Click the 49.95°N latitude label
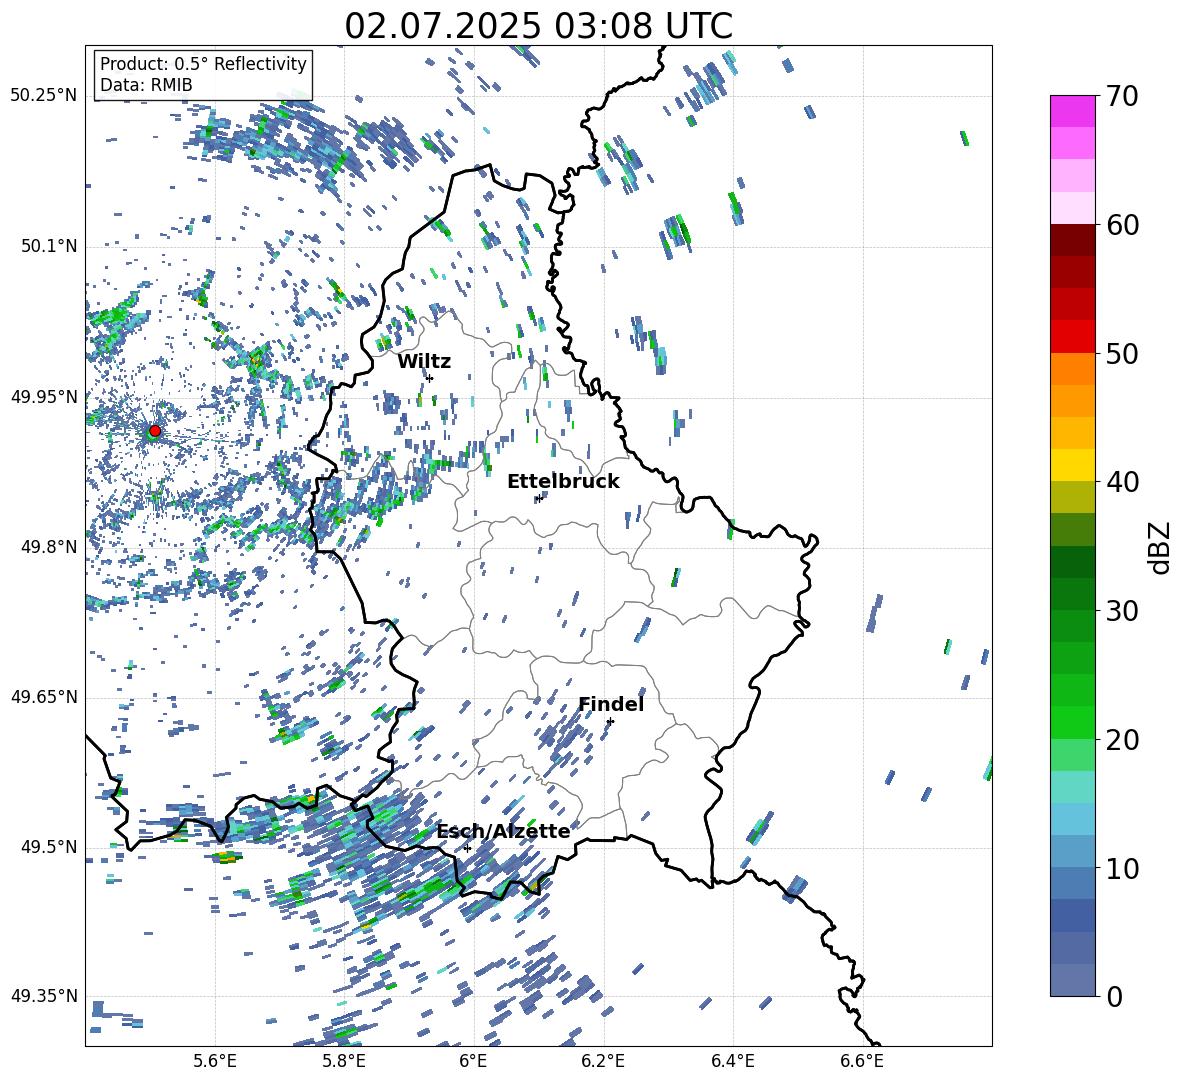This screenshot has width=1184, height=1081. click(44, 396)
